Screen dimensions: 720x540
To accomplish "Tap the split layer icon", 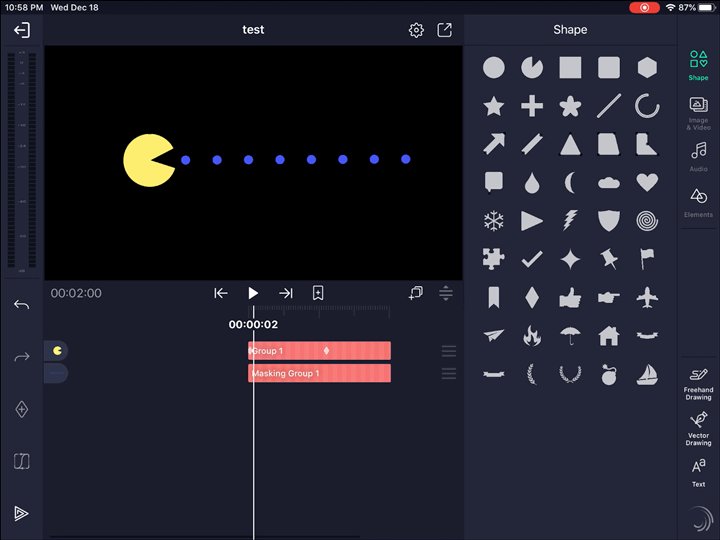I will (x=22, y=461).
